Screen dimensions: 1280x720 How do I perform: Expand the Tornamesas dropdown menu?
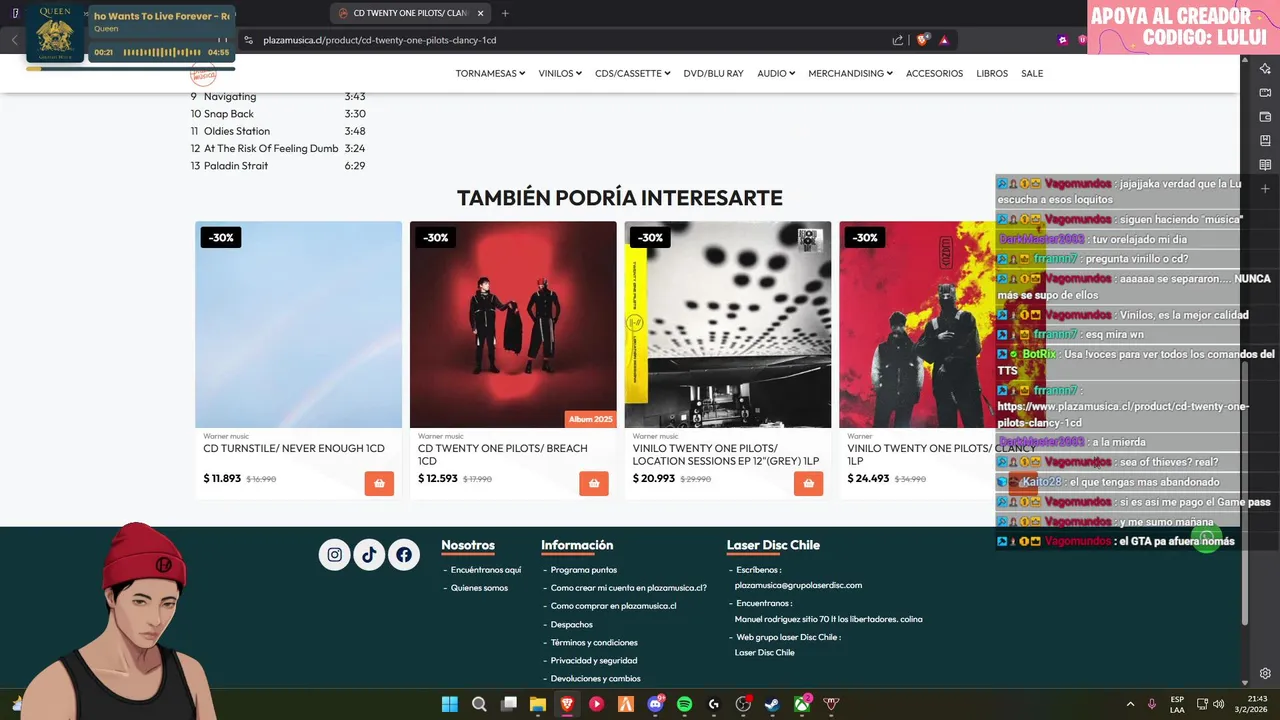[x=490, y=73]
